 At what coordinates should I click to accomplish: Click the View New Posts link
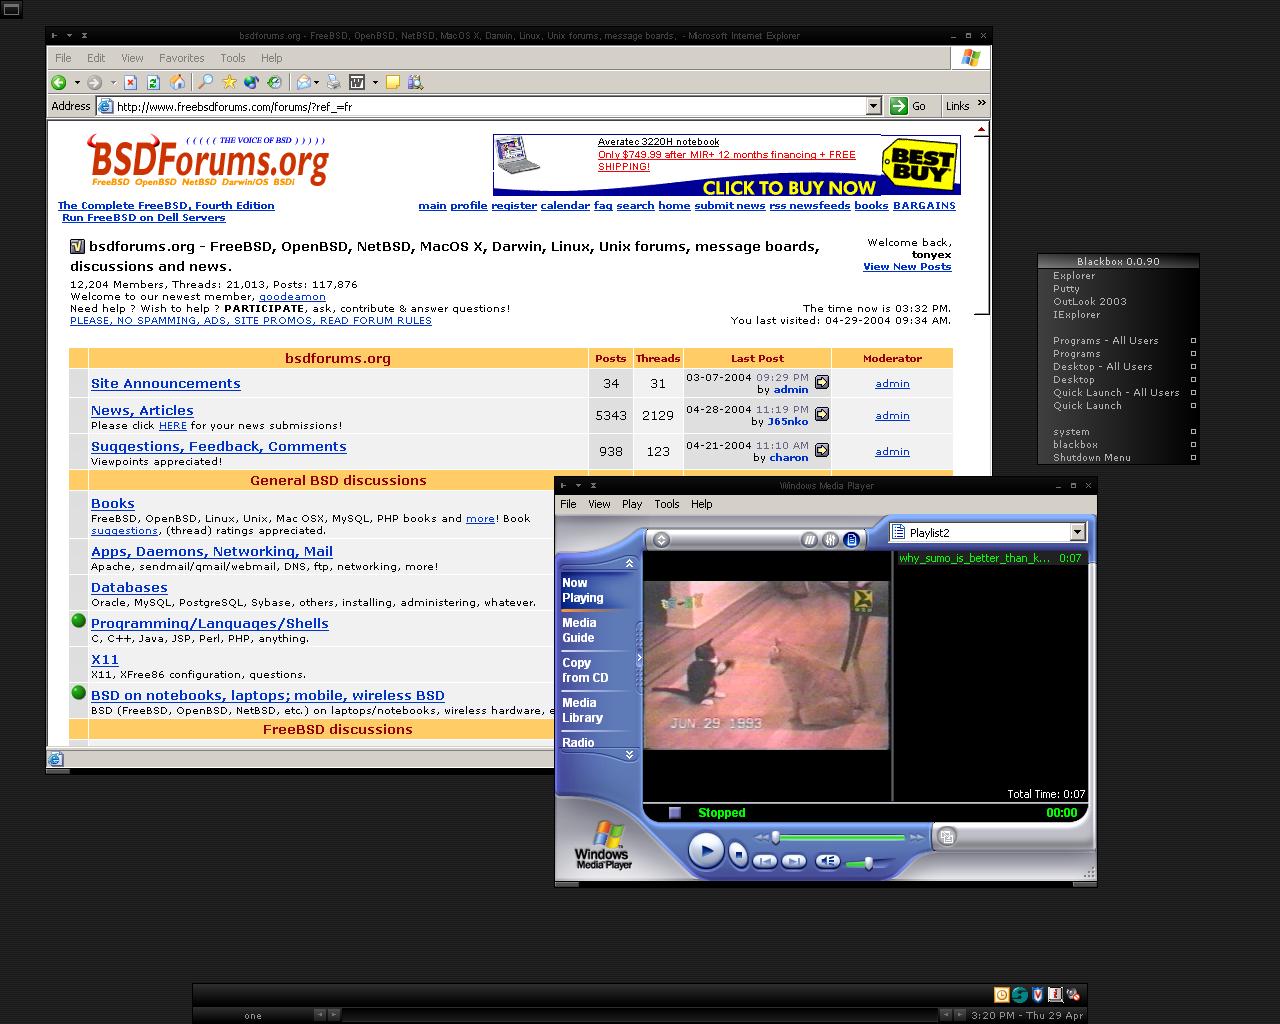907,267
